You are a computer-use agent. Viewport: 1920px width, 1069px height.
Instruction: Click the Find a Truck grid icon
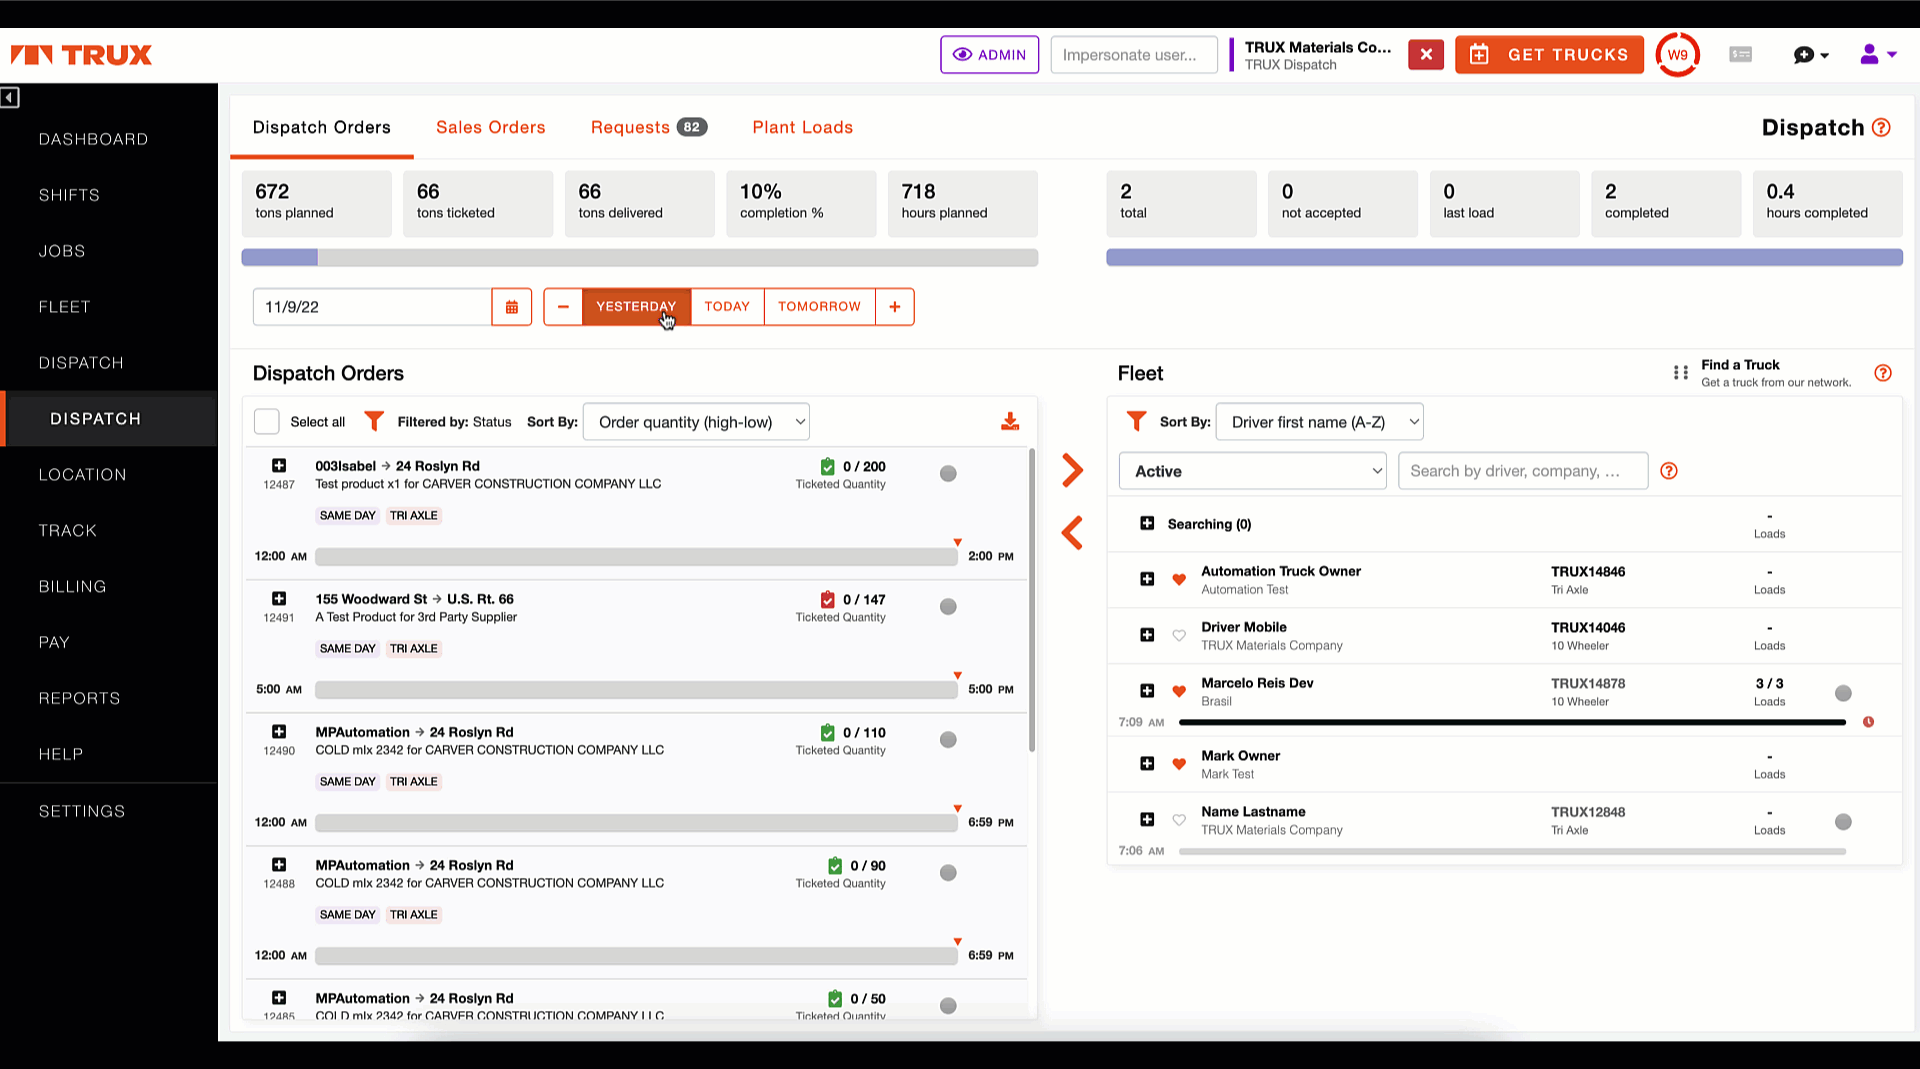coord(1681,373)
